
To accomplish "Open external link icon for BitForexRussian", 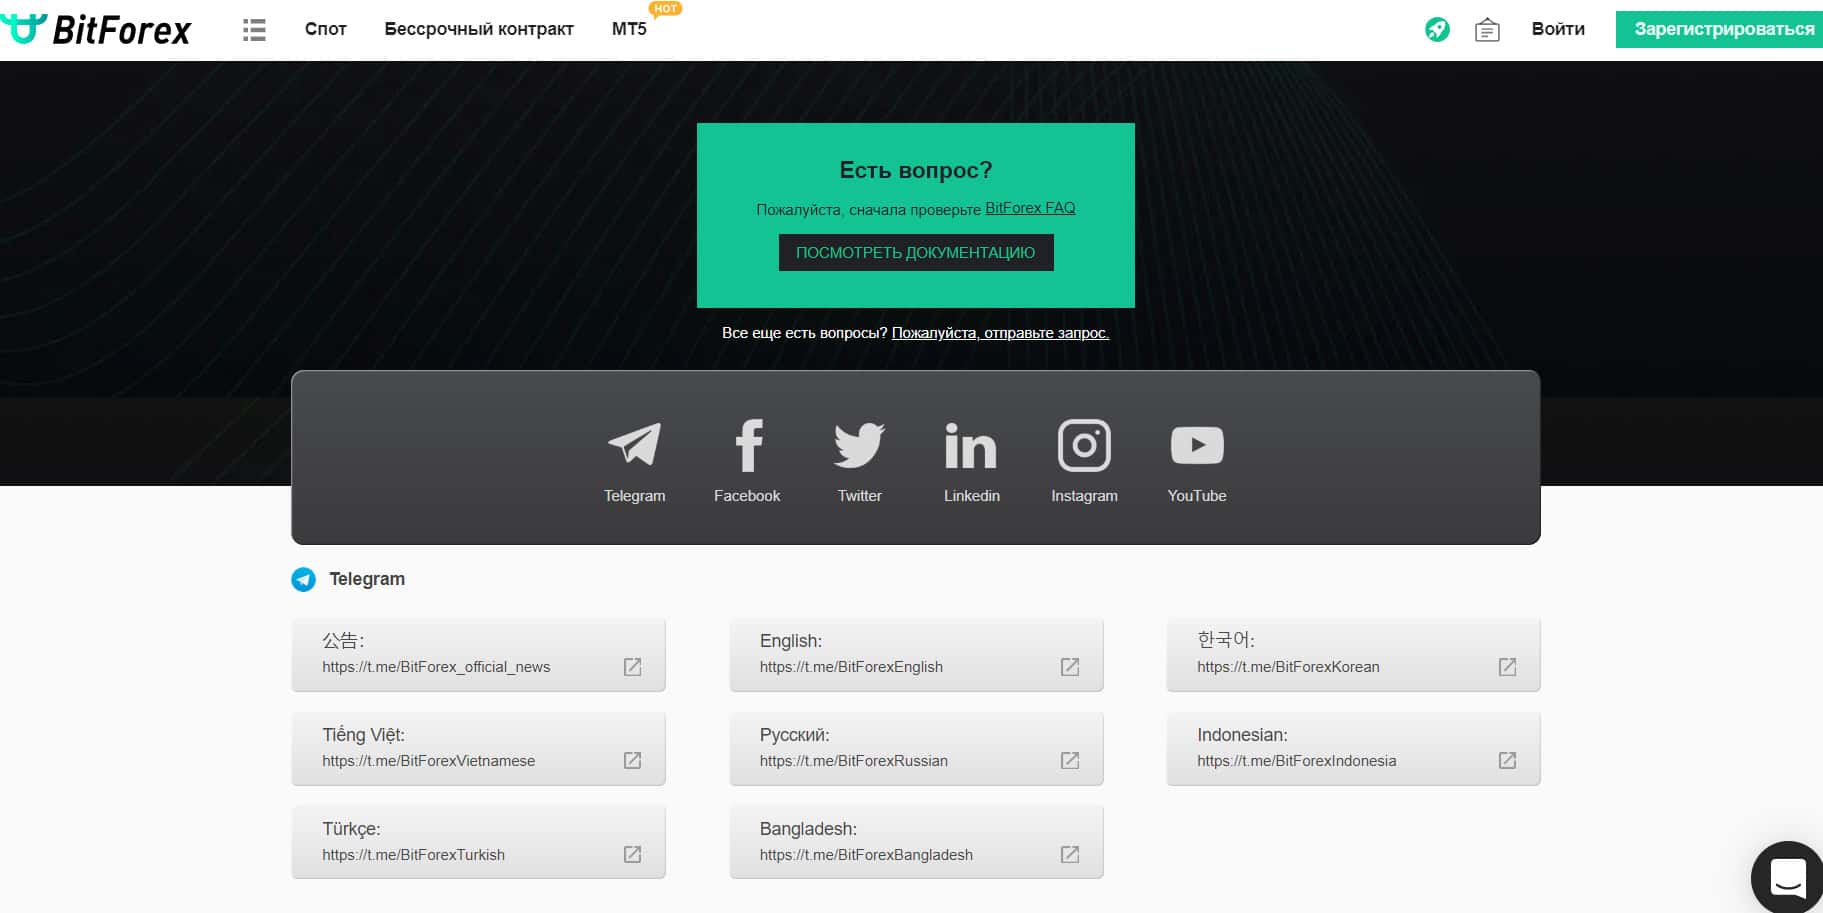I will coord(1070,761).
